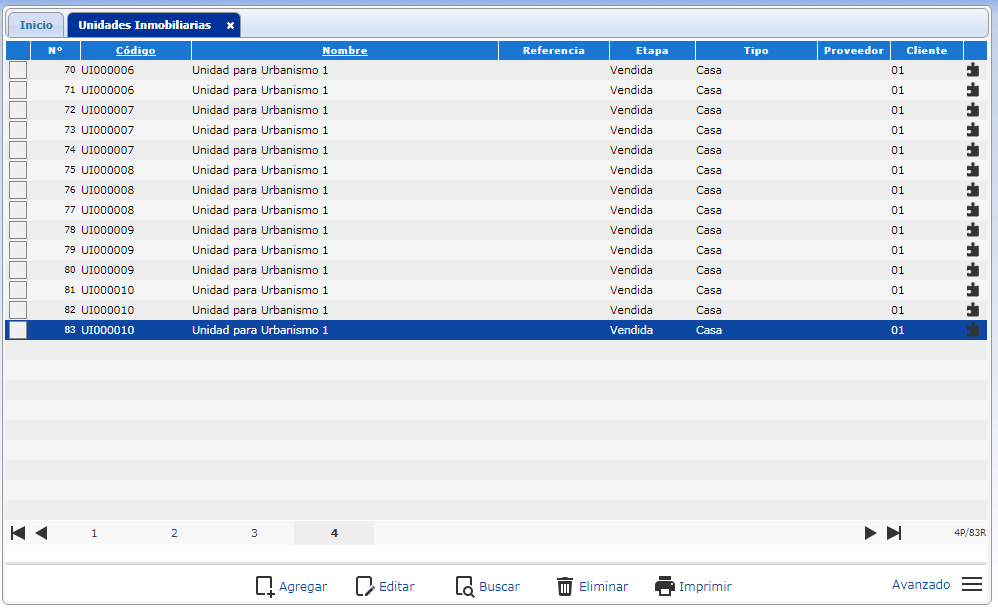Tick the checkbox for row 70
The height and width of the screenshot is (612, 998).
pos(18,70)
